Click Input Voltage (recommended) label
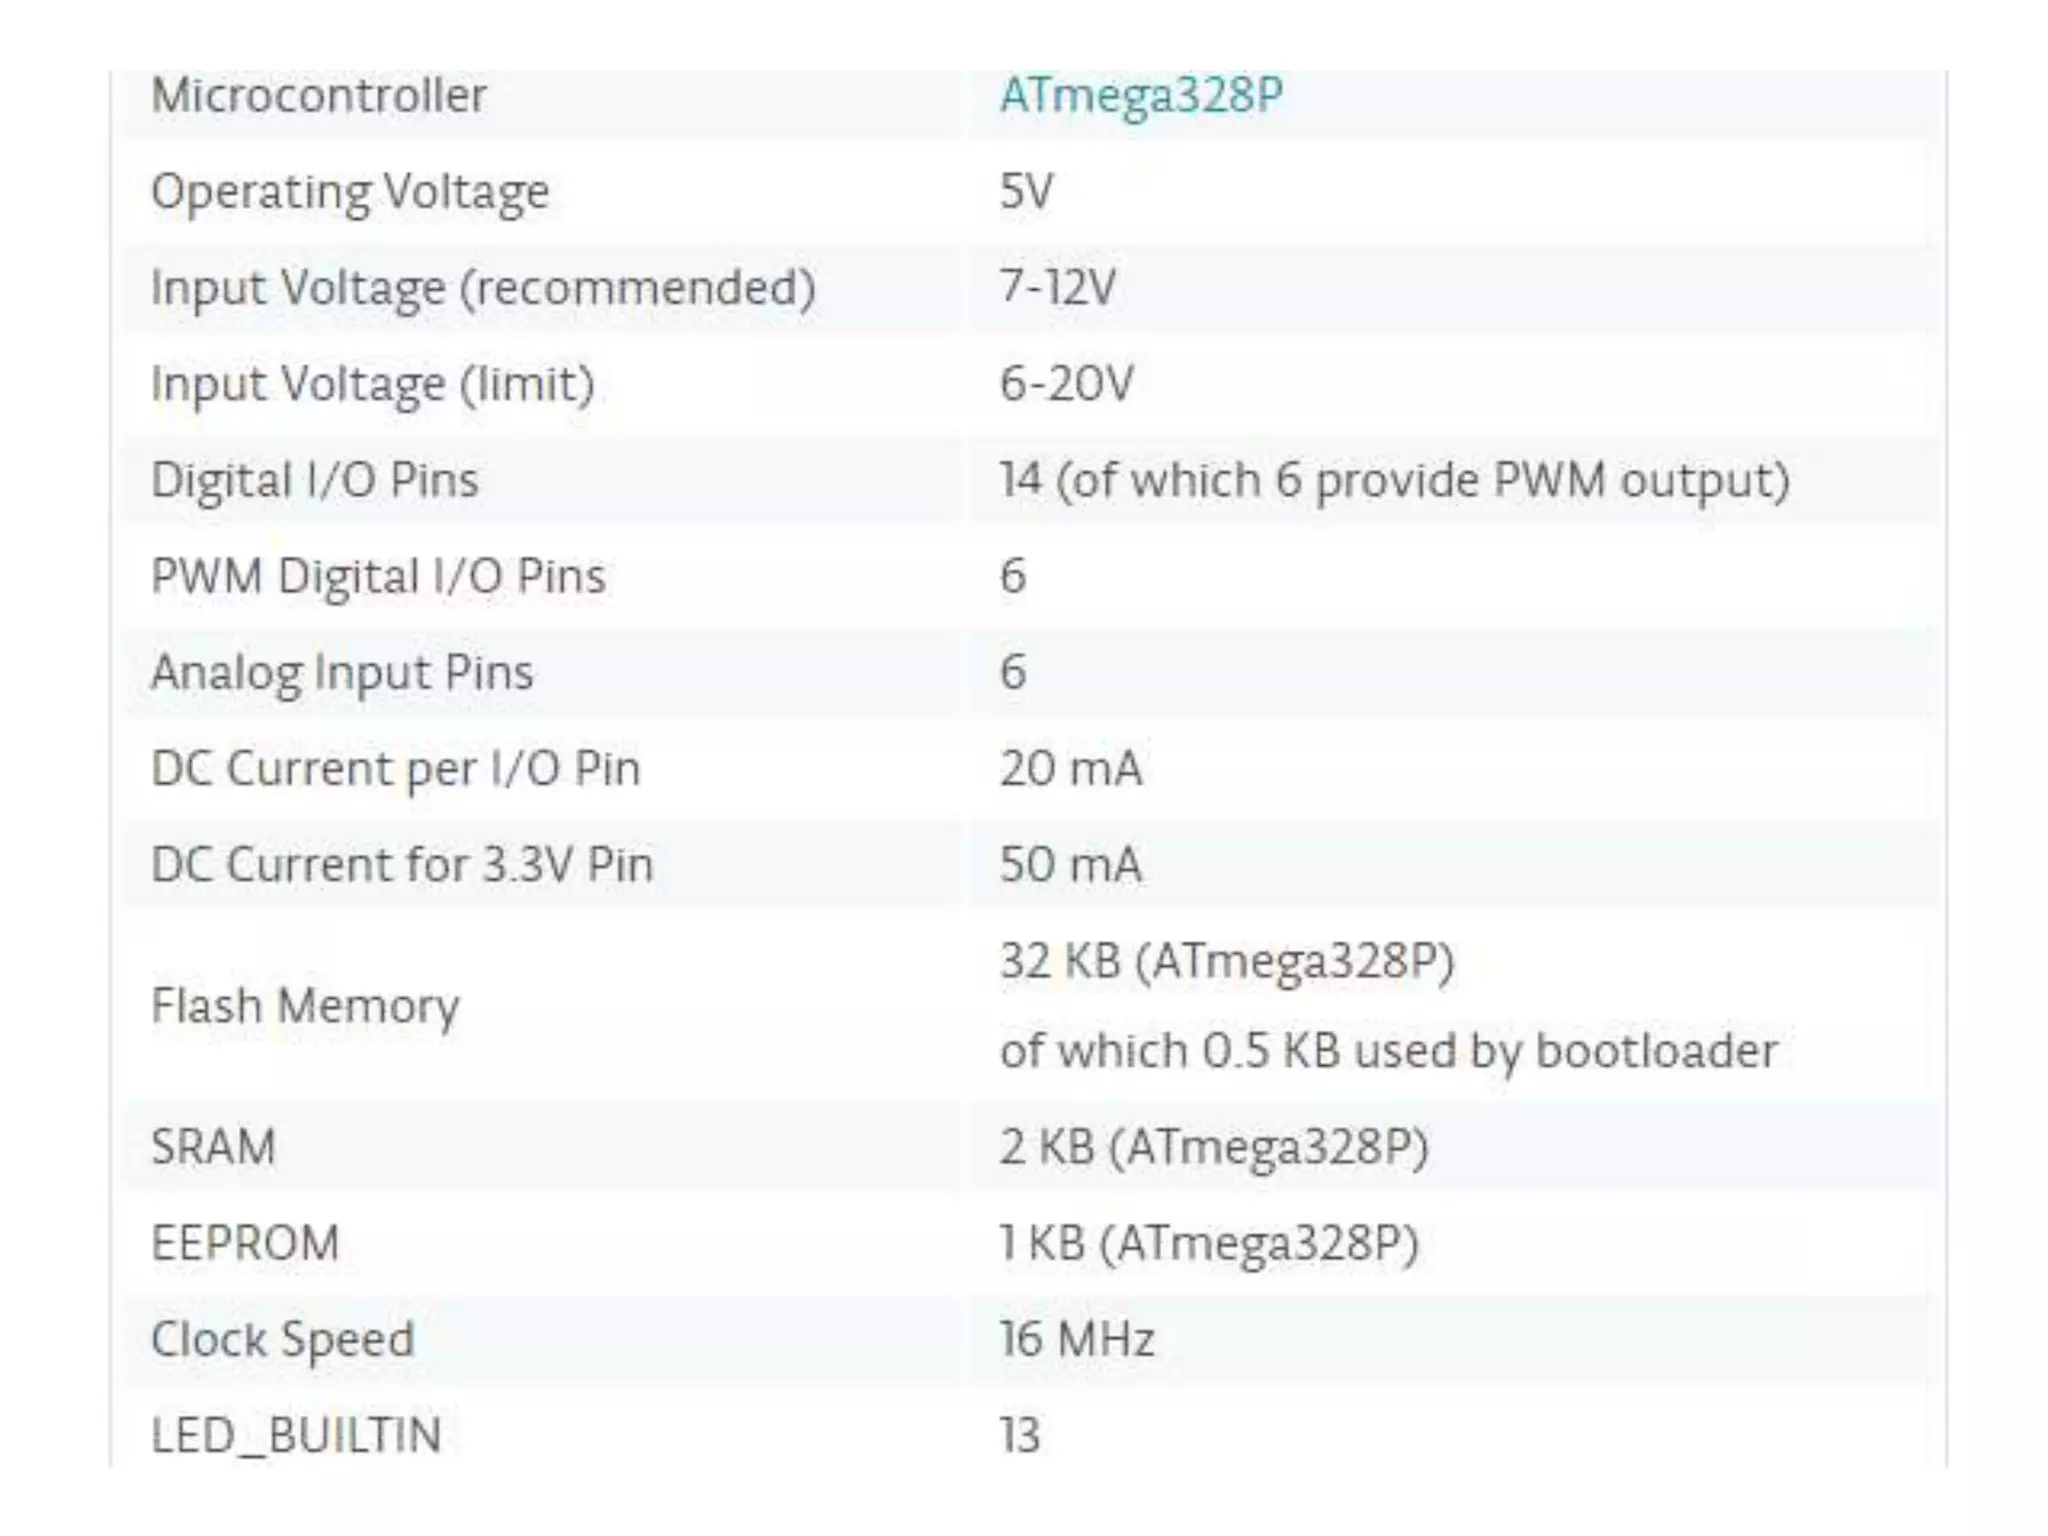 point(483,288)
